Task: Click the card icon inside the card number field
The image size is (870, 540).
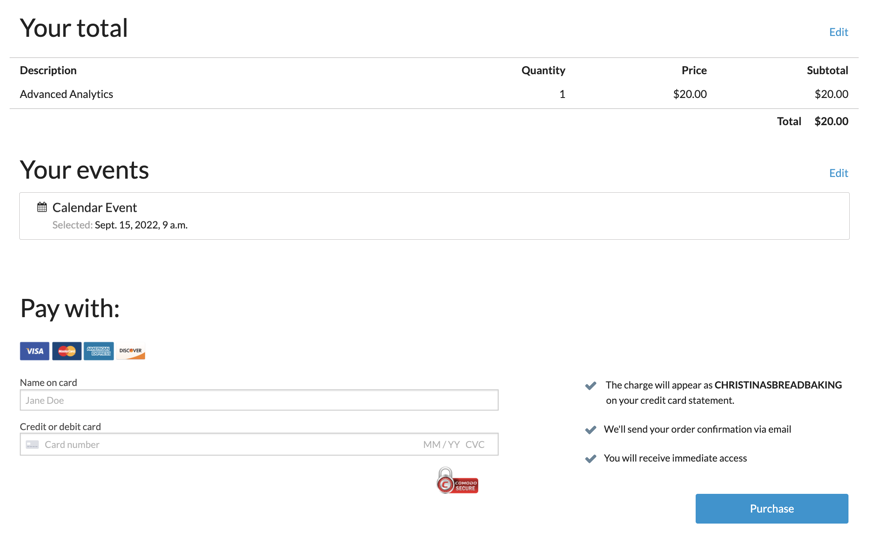Action: point(32,444)
